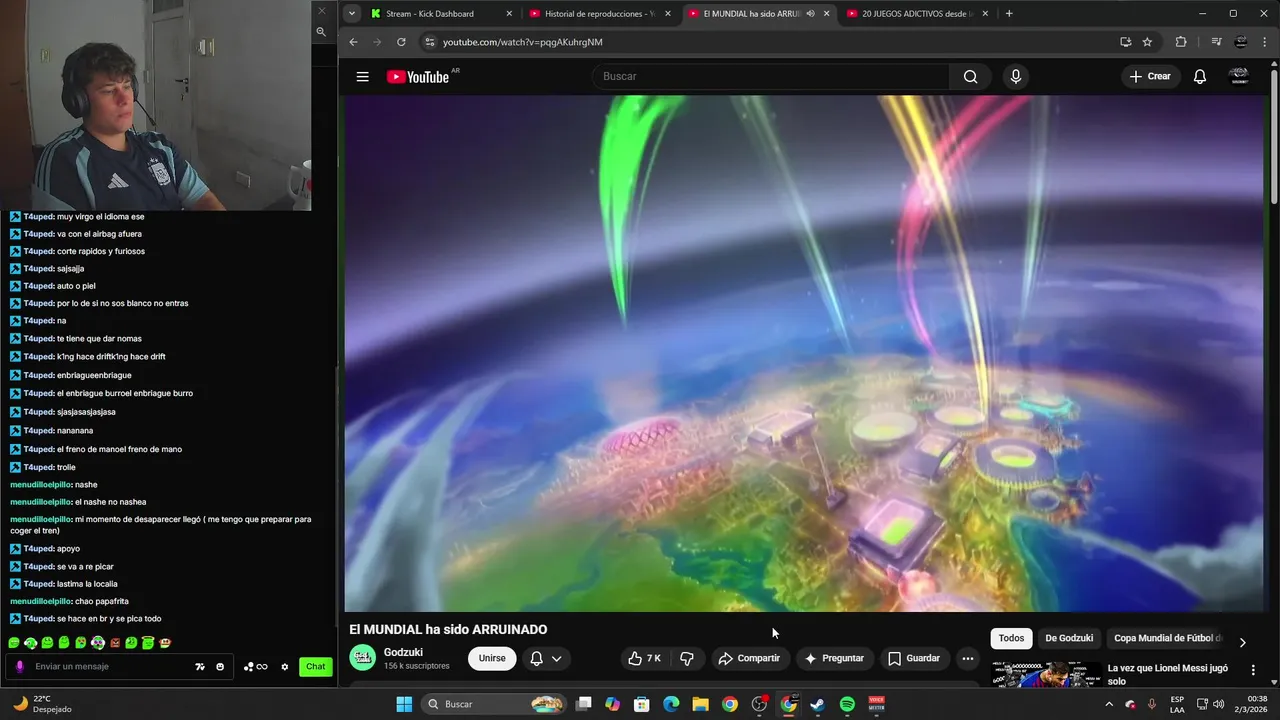Go to the YouTube home logo
The image size is (1280, 720).
pos(418,77)
